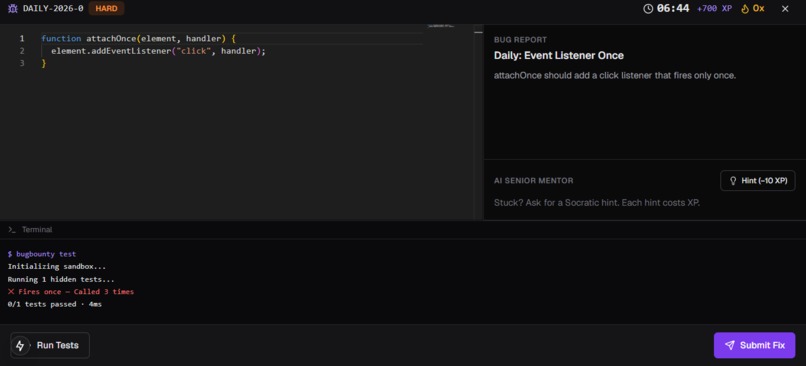Submit Fix for the challenge

754,345
